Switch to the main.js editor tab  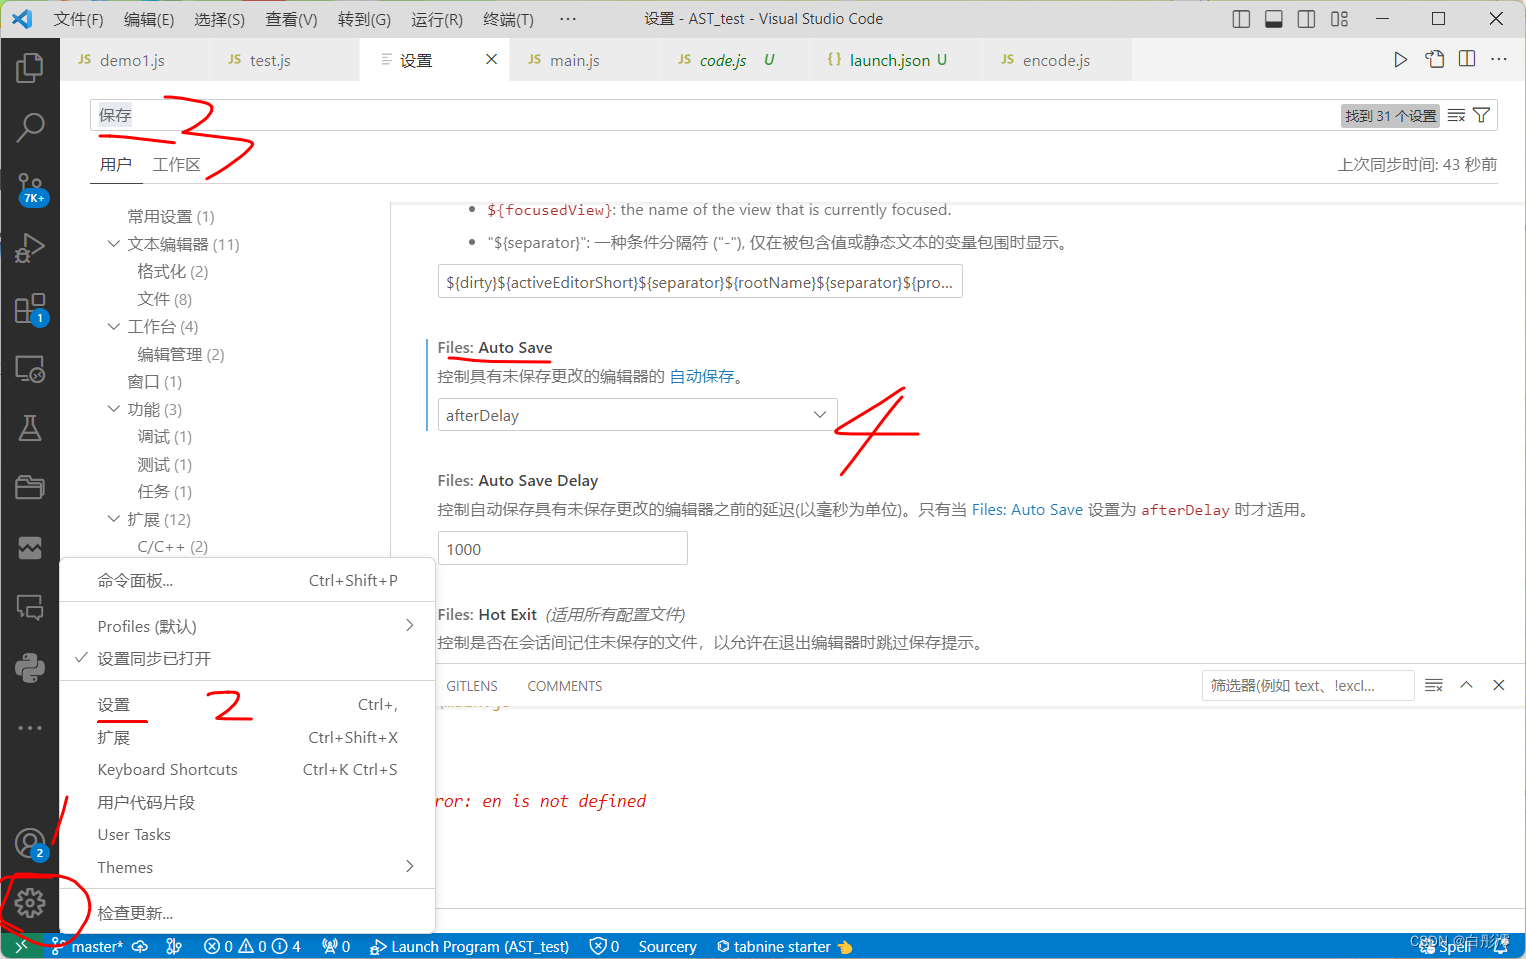click(x=586, y=60)
